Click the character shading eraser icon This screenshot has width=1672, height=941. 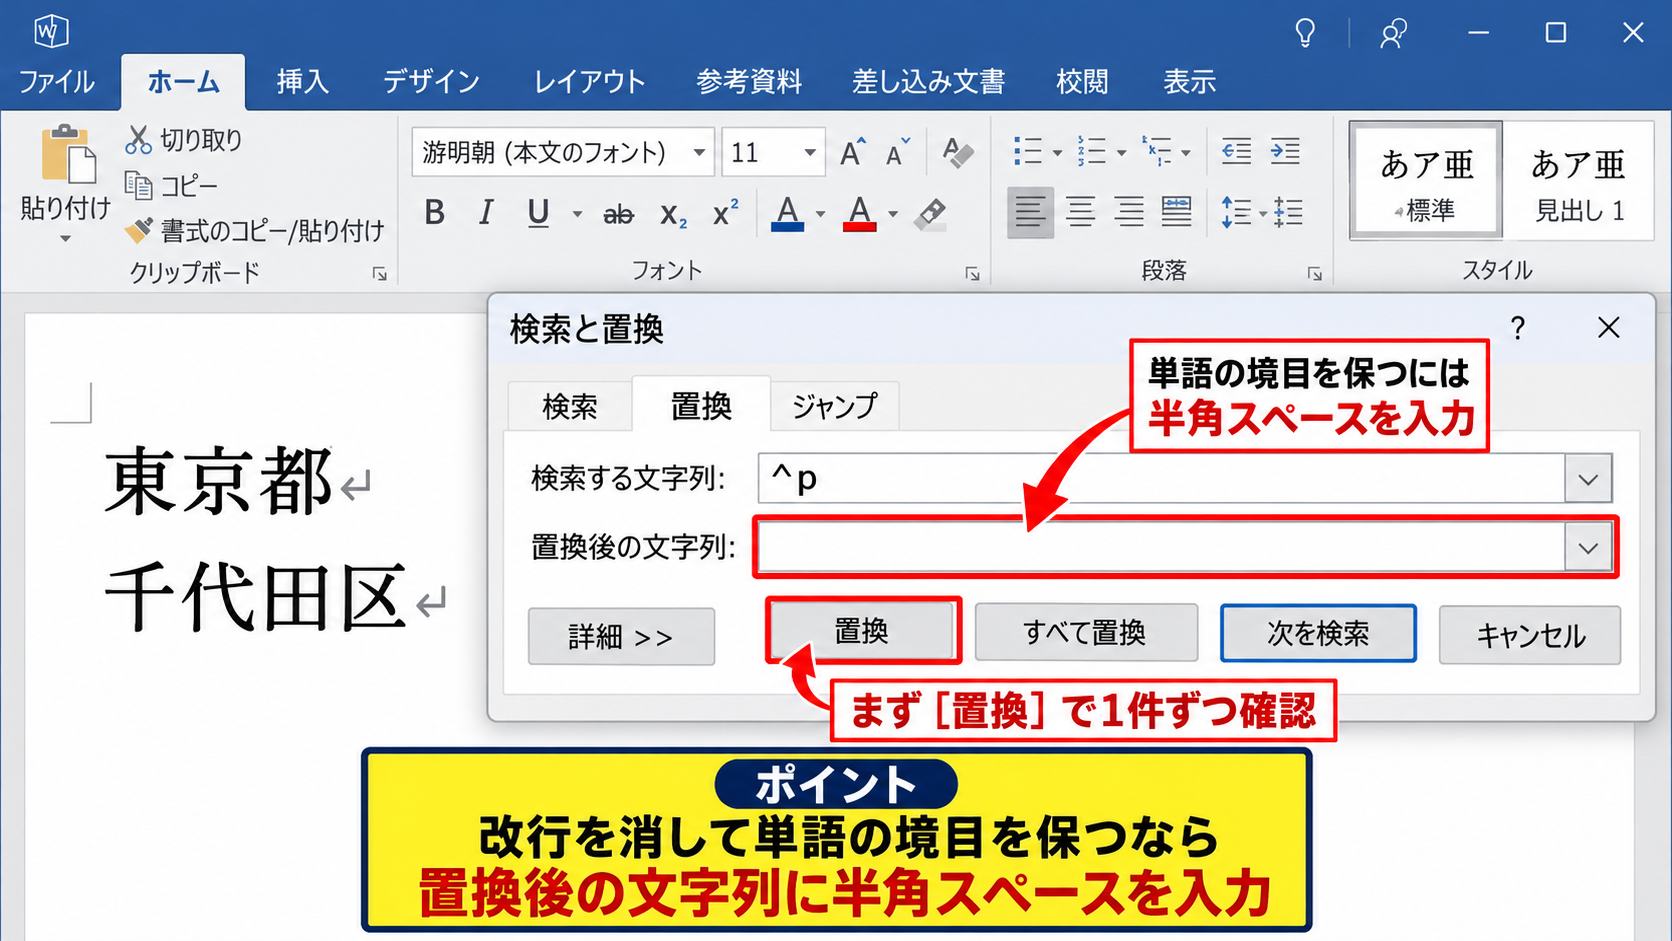pos(931,213)
